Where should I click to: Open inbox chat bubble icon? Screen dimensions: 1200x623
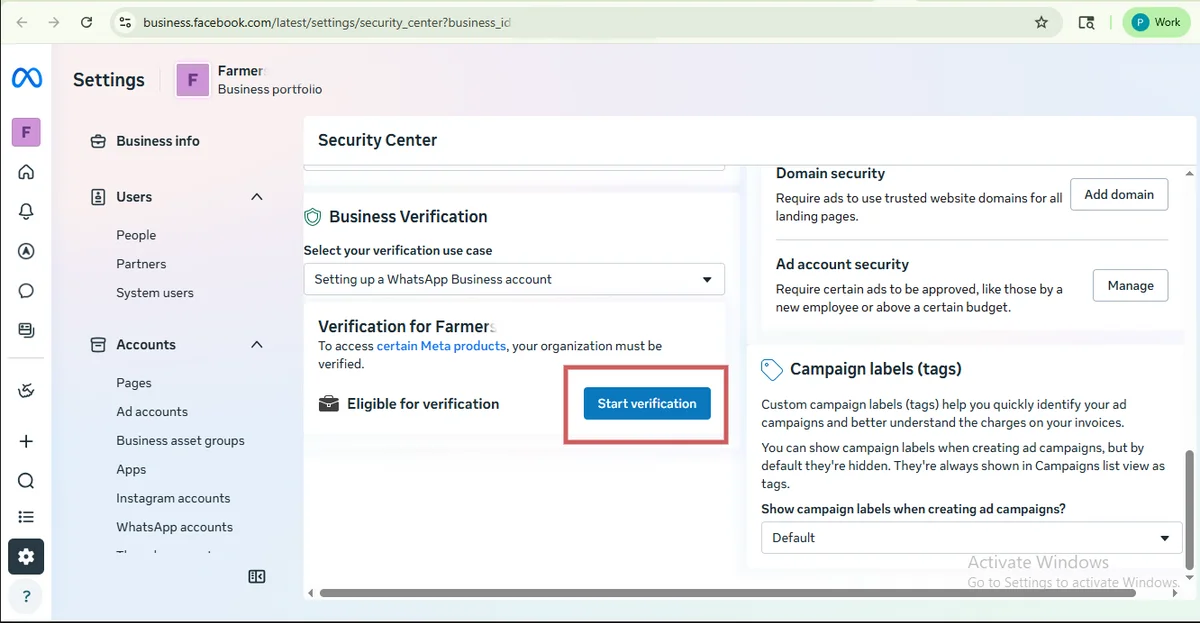[26, 291]
